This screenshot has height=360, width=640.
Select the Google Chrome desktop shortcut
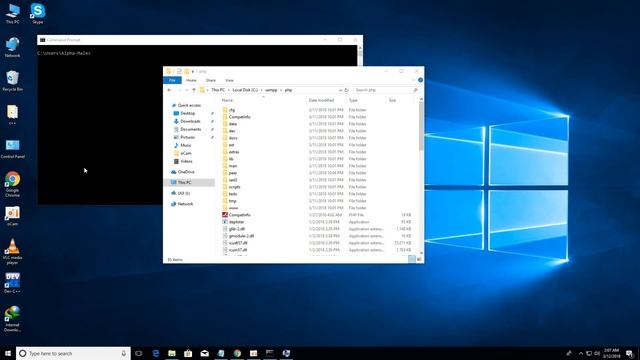(x=12, y=184)
